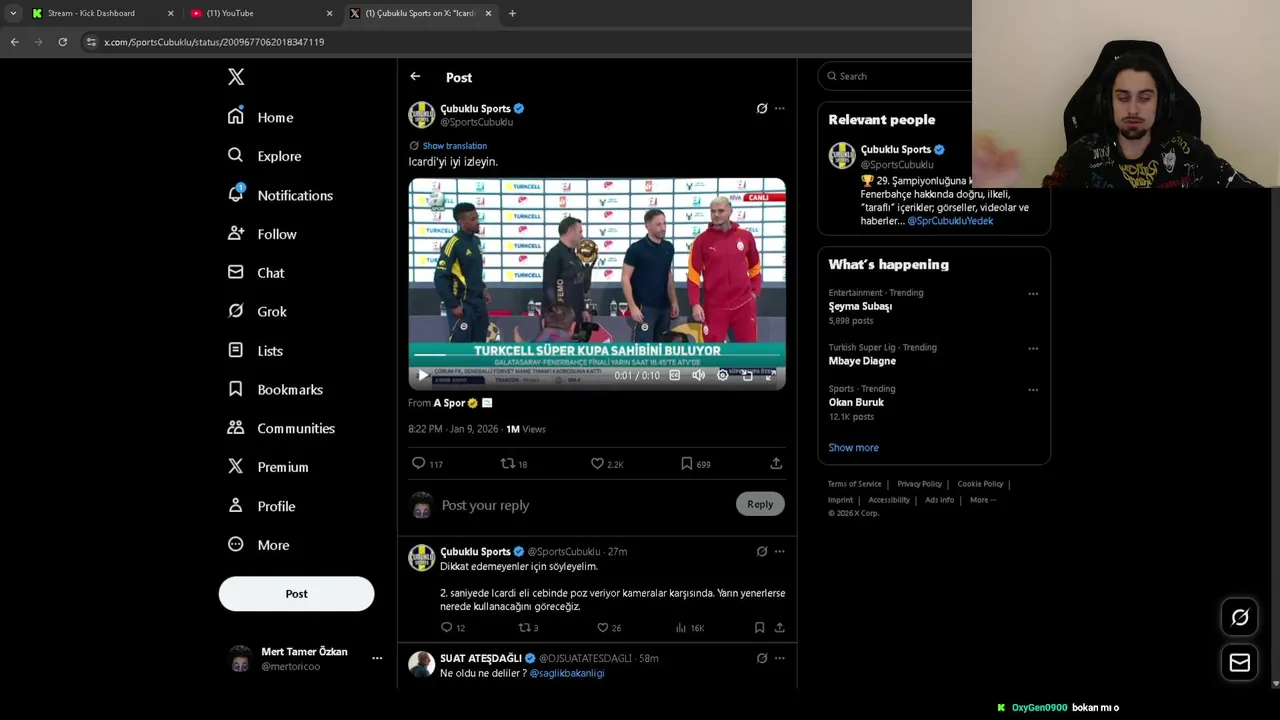
Task: Share the main post
Action: [776, 464]
